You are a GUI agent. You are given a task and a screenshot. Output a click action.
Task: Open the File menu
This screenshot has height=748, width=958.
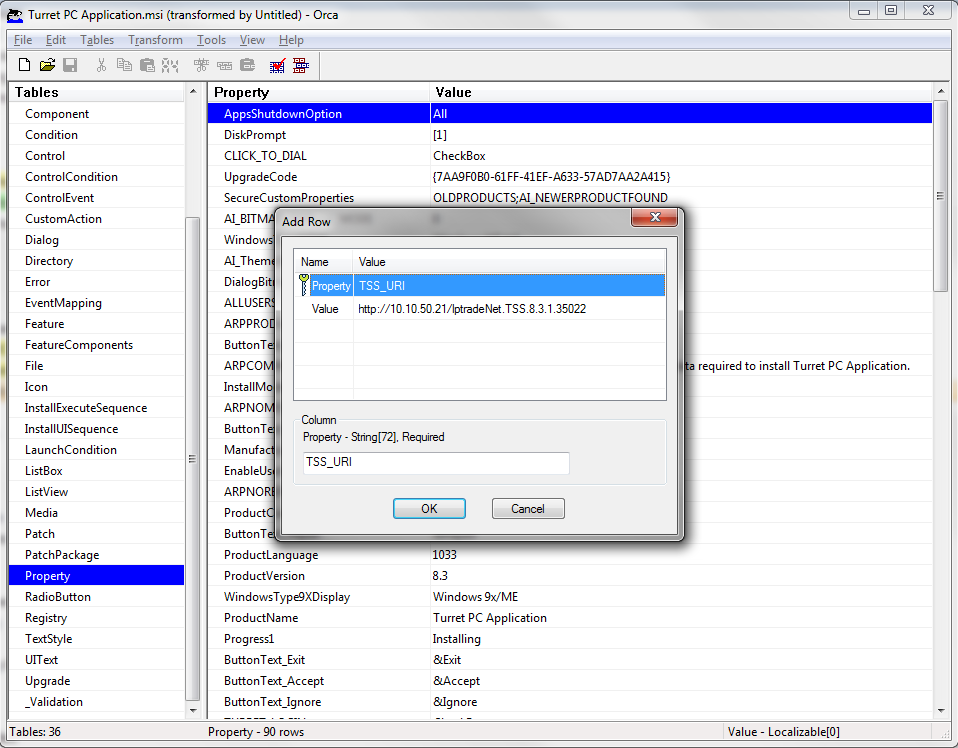pos(23,40)
